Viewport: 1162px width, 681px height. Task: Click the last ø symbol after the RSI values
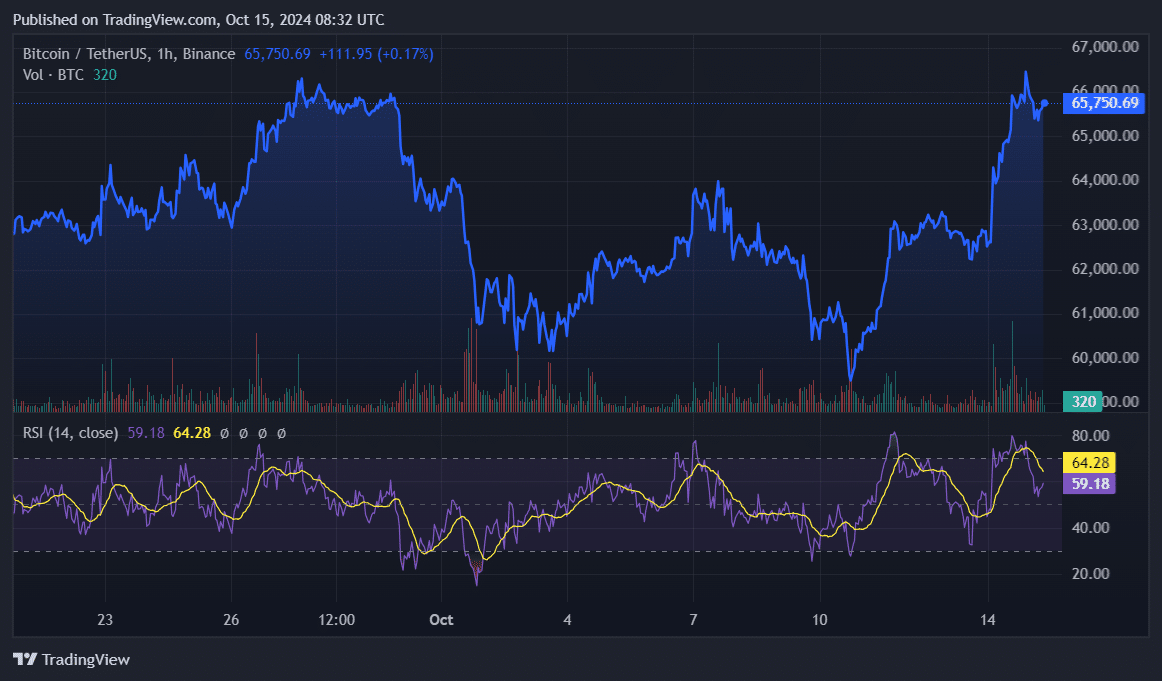(x=281, y=434)
